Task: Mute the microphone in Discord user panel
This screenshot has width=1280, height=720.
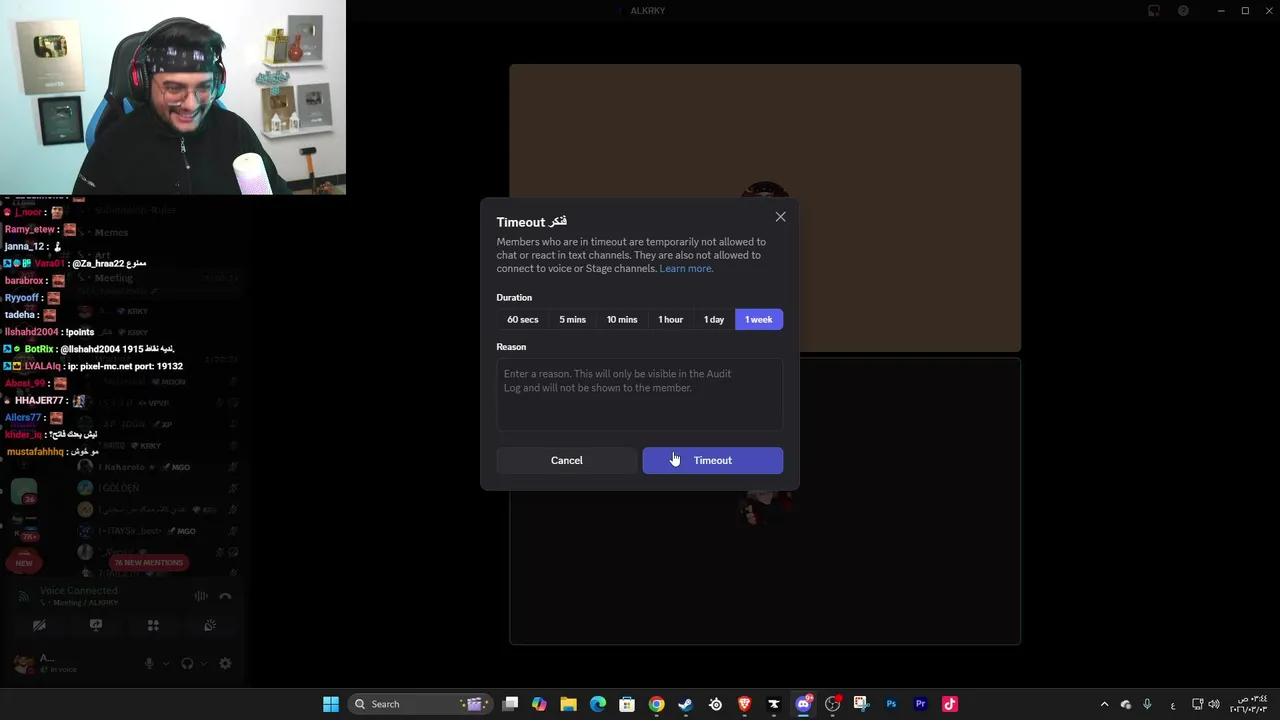Action: (x=149, y=663)
